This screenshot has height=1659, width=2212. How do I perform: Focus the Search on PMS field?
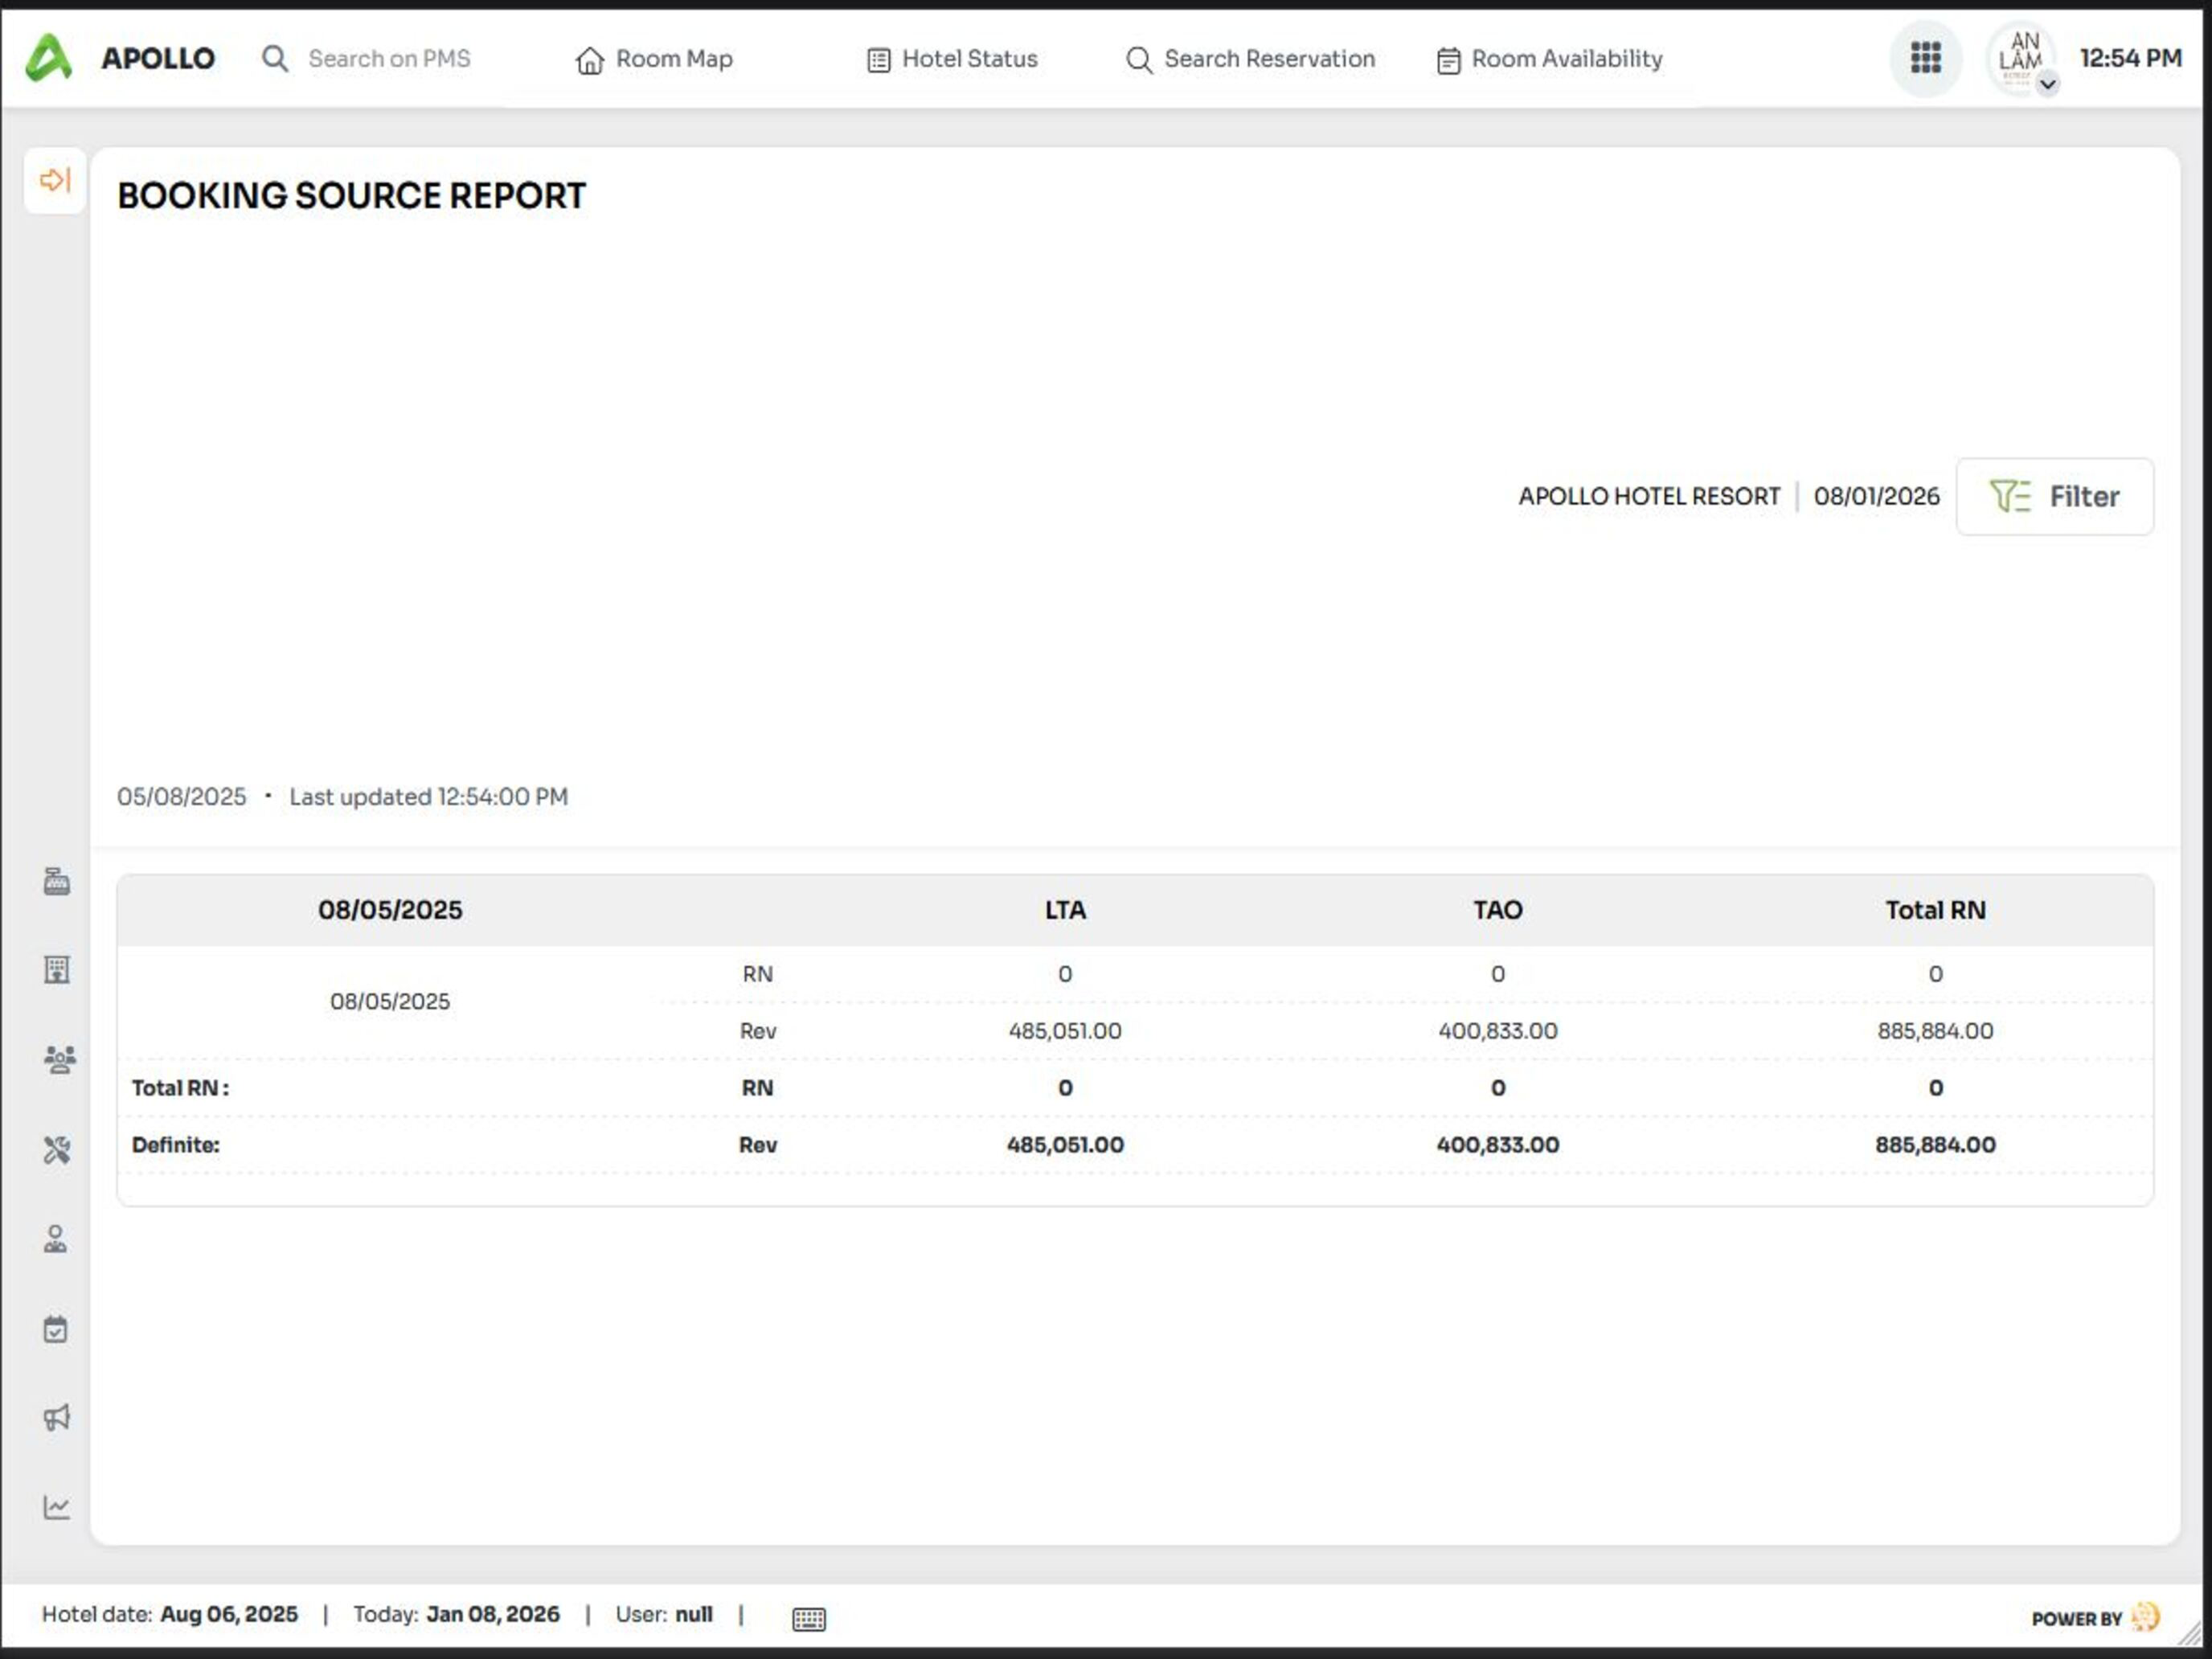[389, 59]
